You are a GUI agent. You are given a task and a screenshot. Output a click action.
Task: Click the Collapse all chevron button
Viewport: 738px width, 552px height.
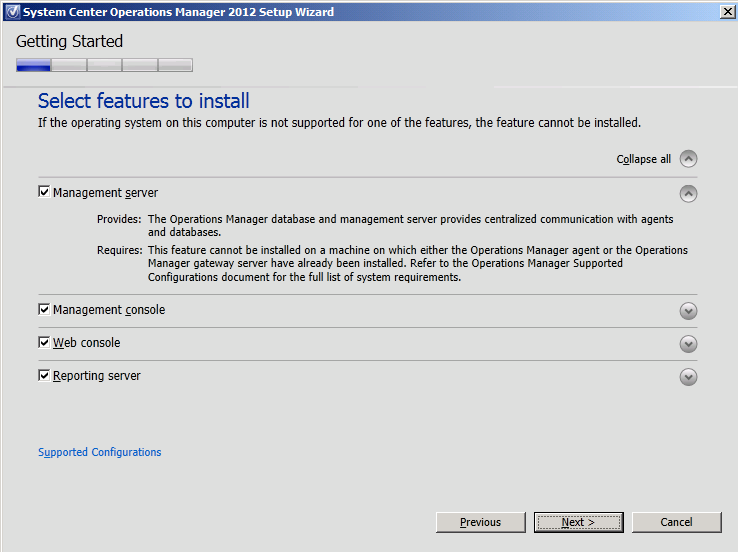click(688, 159)
